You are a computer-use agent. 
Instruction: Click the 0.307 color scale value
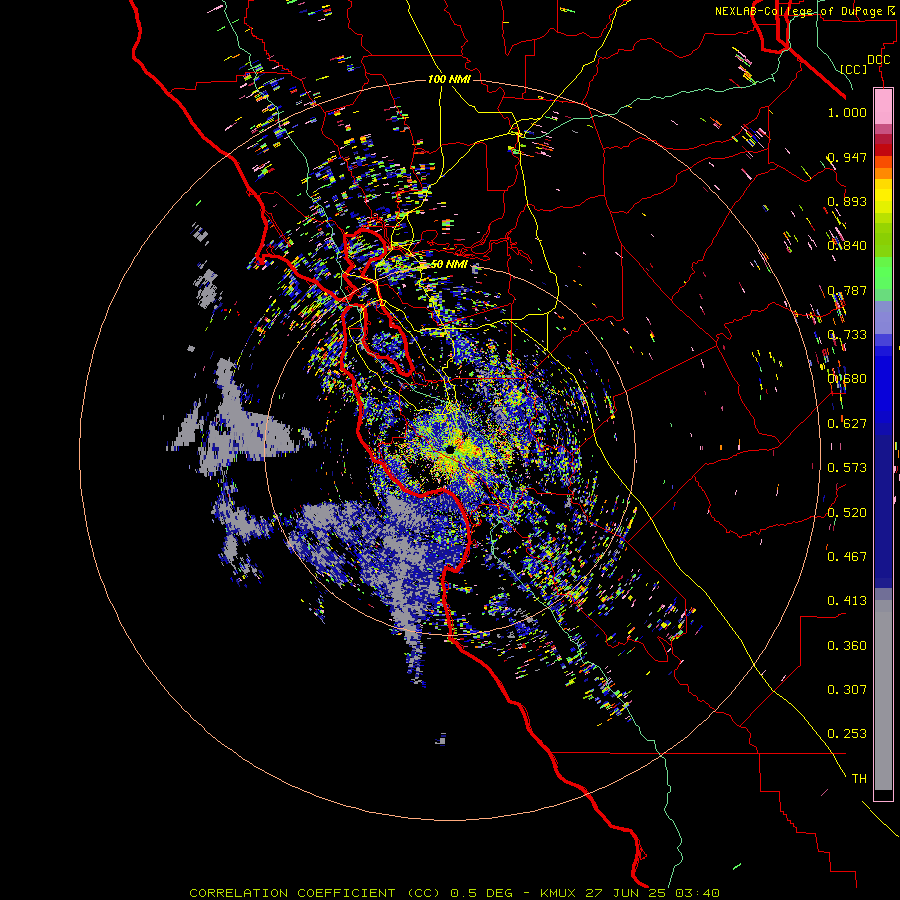tap(847, 689)
